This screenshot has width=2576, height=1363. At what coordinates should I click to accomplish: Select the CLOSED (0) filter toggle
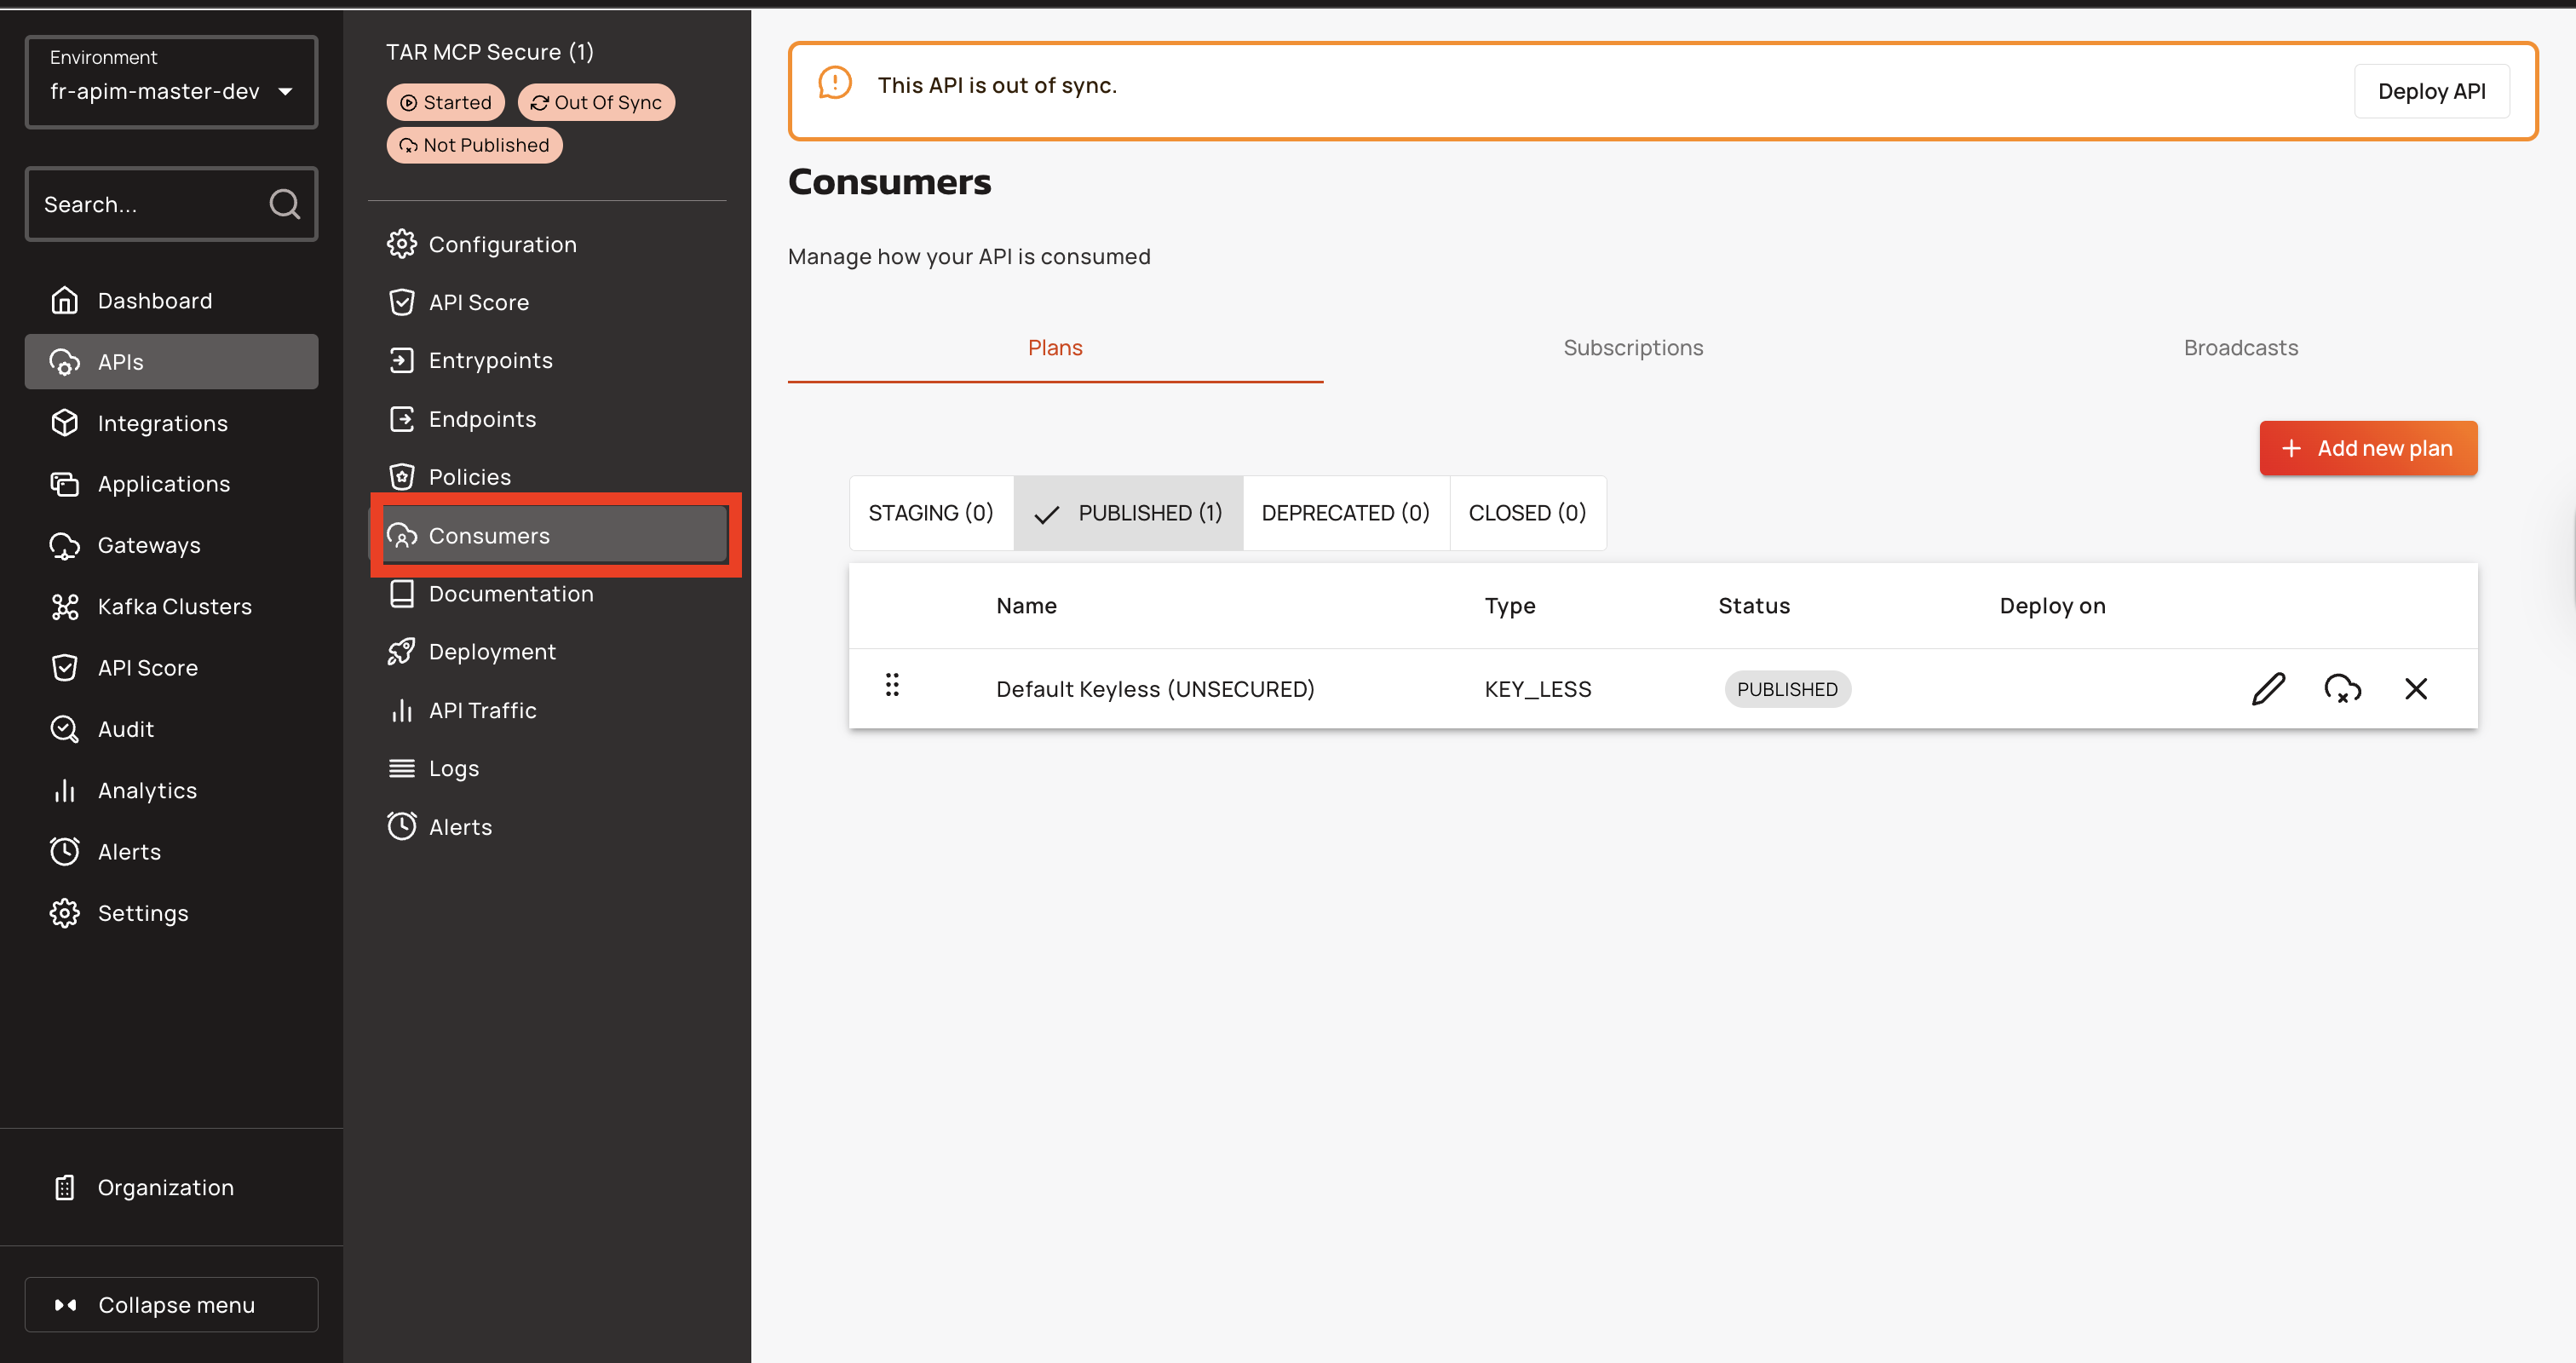coord(1527,513)
